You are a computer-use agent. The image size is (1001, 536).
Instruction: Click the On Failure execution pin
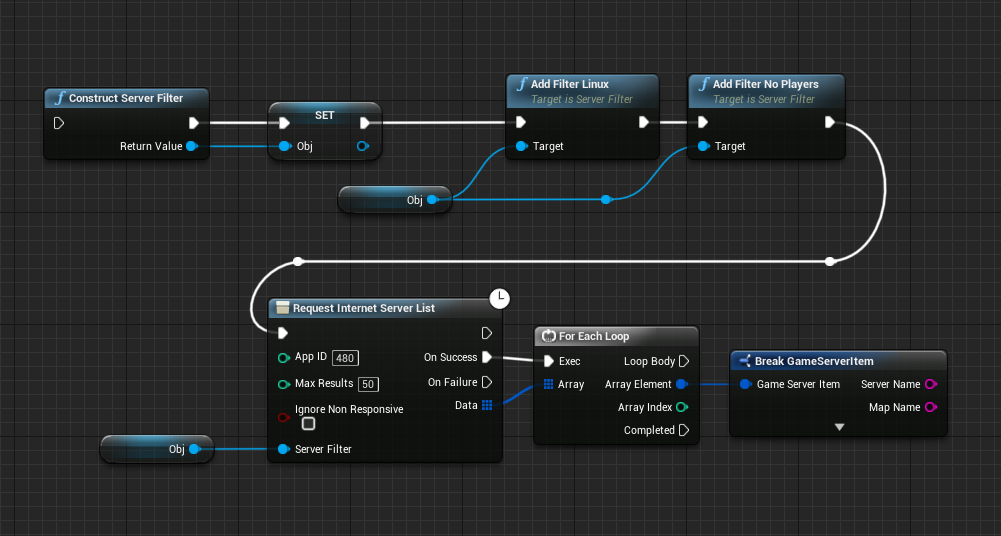[487, 382]
